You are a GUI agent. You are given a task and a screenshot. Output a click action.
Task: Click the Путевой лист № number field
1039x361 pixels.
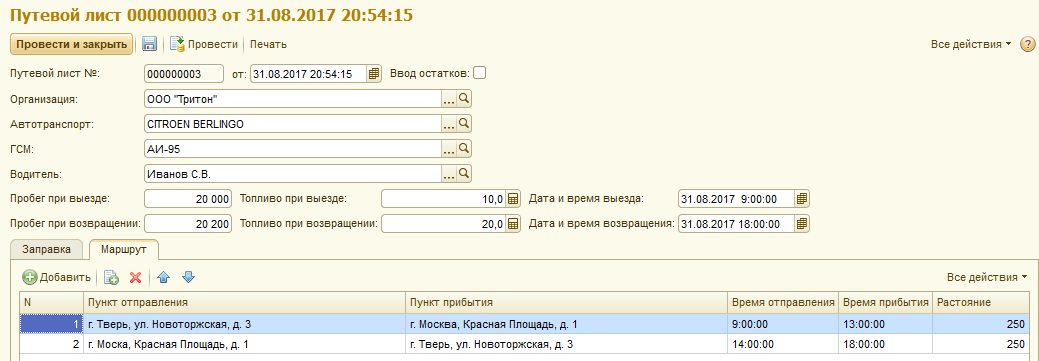[184, 74]
